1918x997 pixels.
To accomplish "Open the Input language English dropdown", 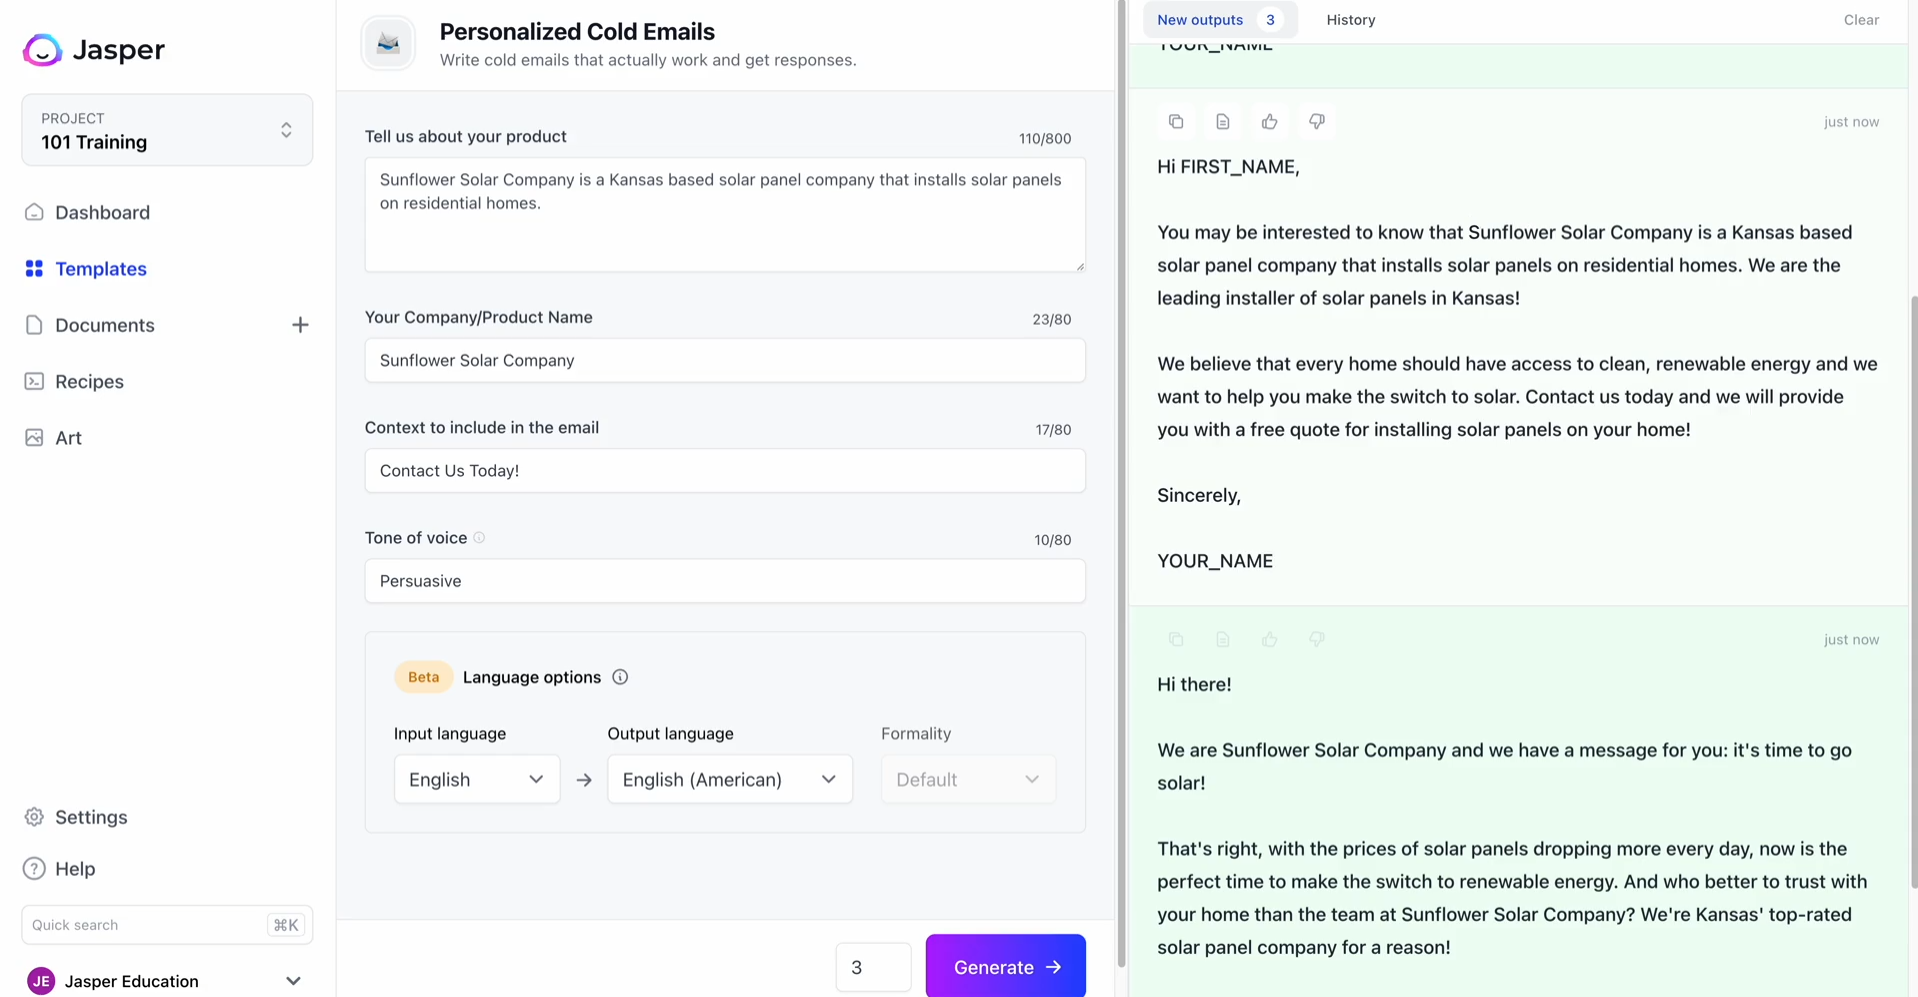I will pos(476,779).
